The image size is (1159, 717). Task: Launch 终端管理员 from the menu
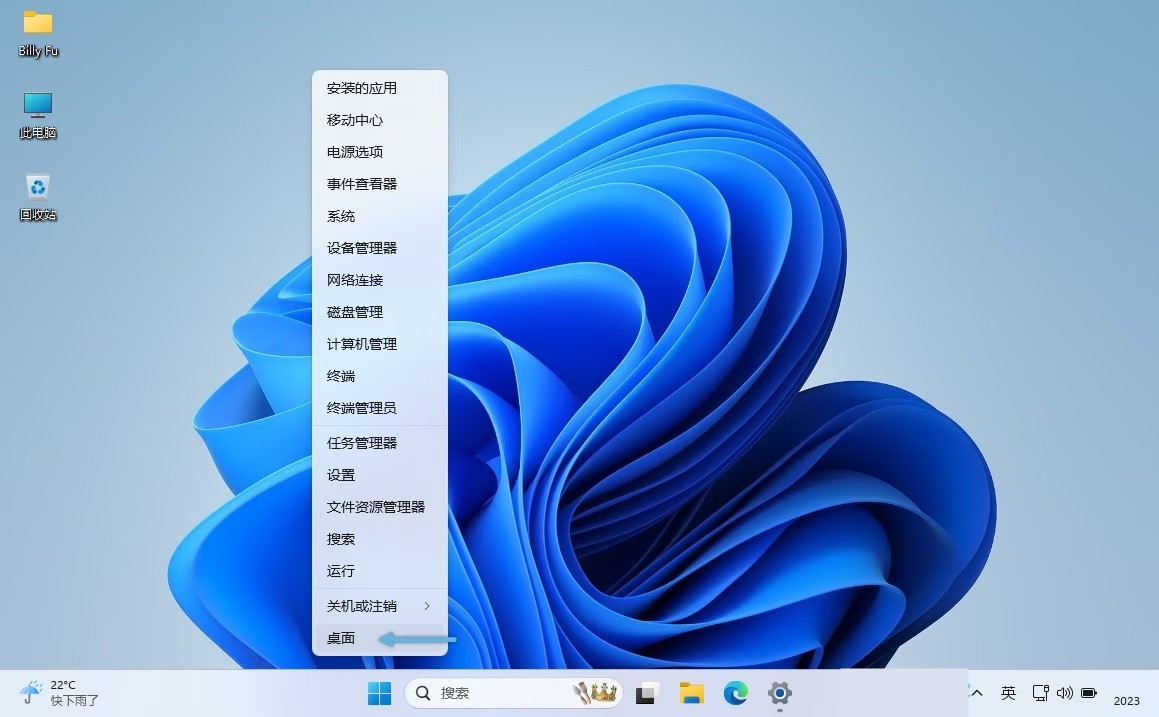point(380,408)
